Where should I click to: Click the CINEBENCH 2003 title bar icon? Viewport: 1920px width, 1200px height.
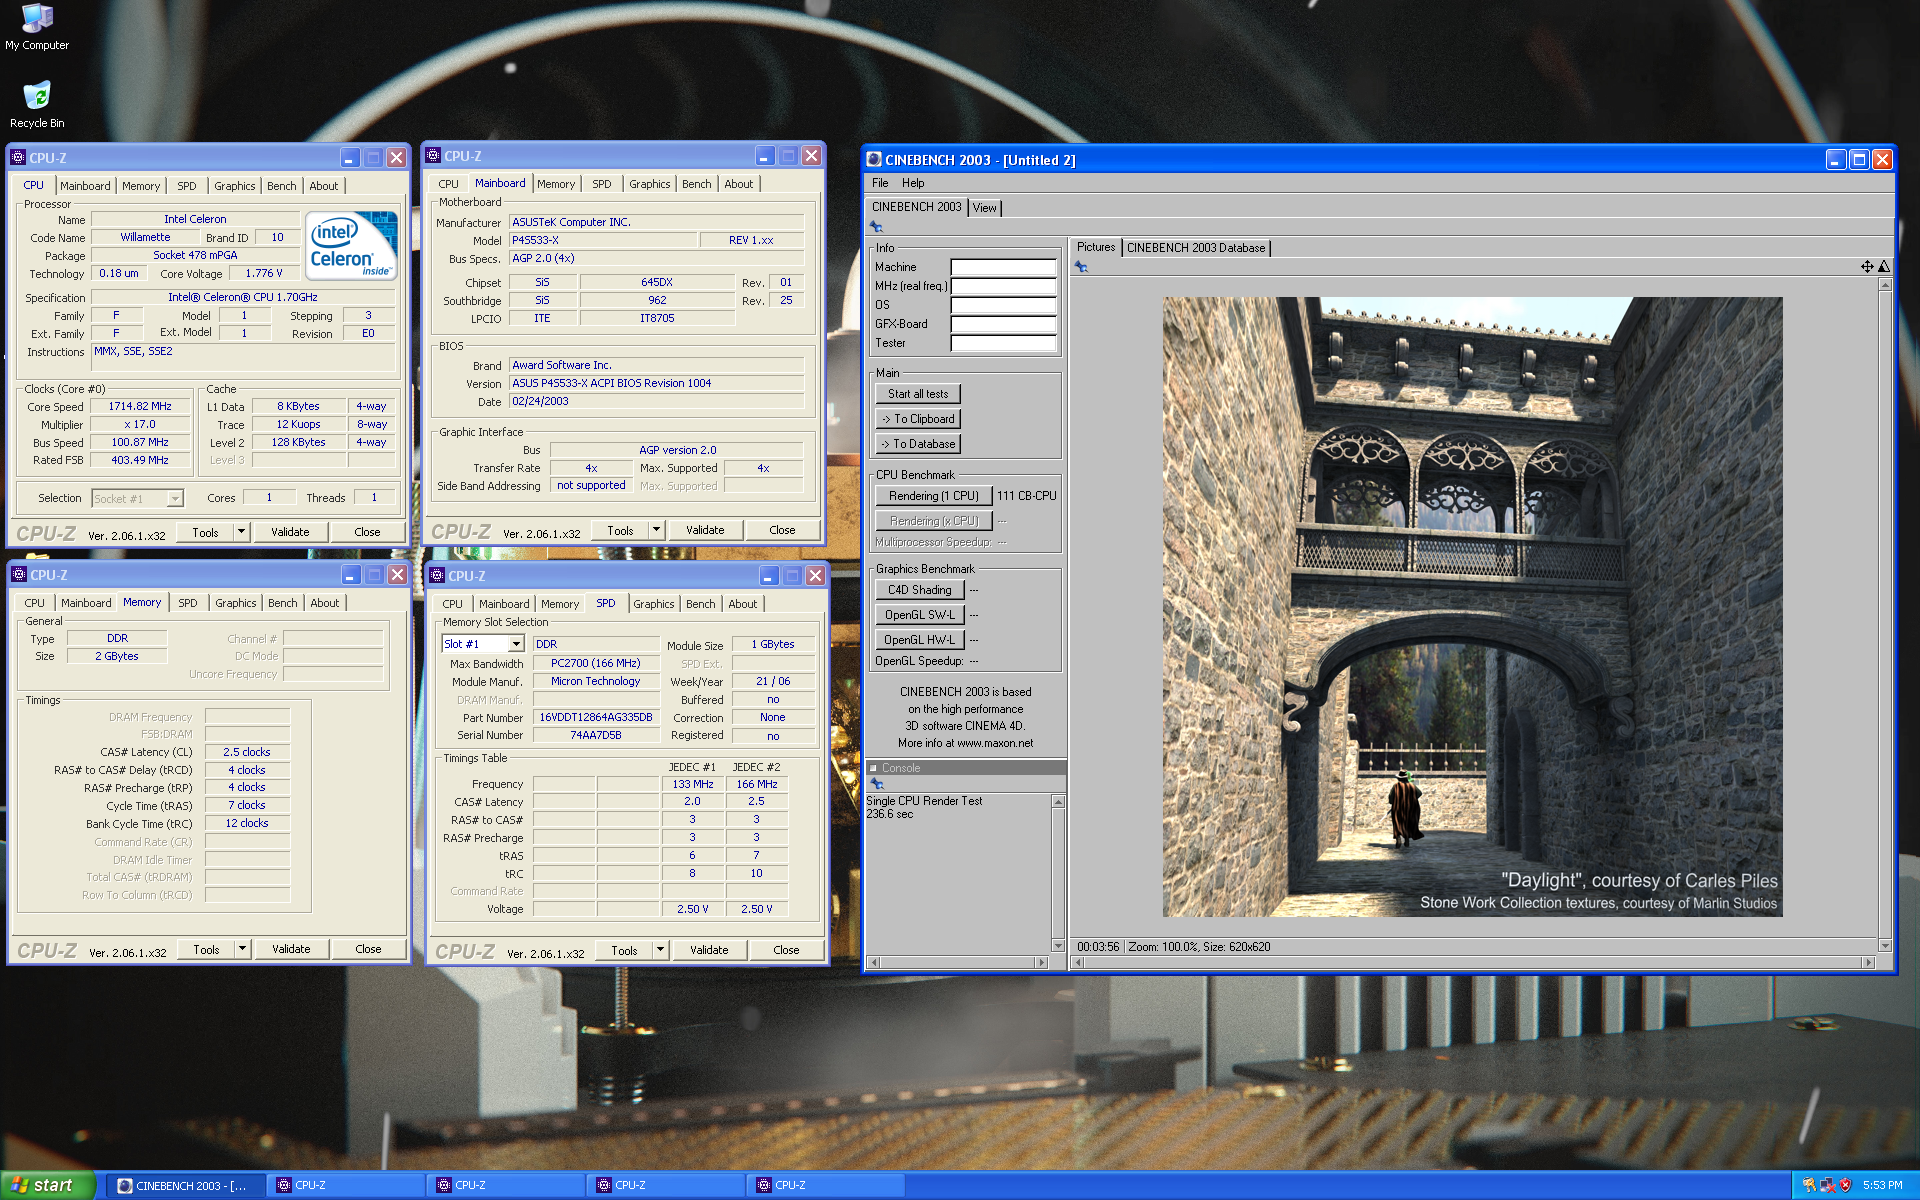874,160
